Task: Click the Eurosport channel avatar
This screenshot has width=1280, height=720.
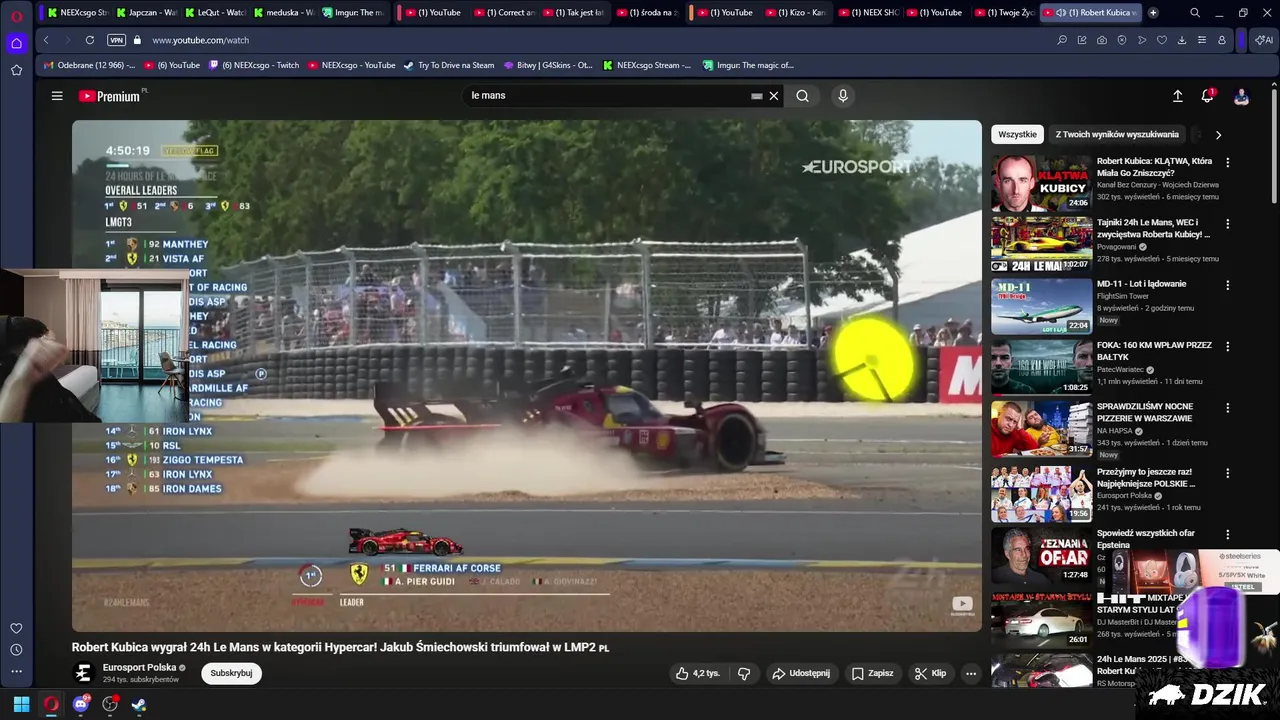Action: tap(84, 673)
